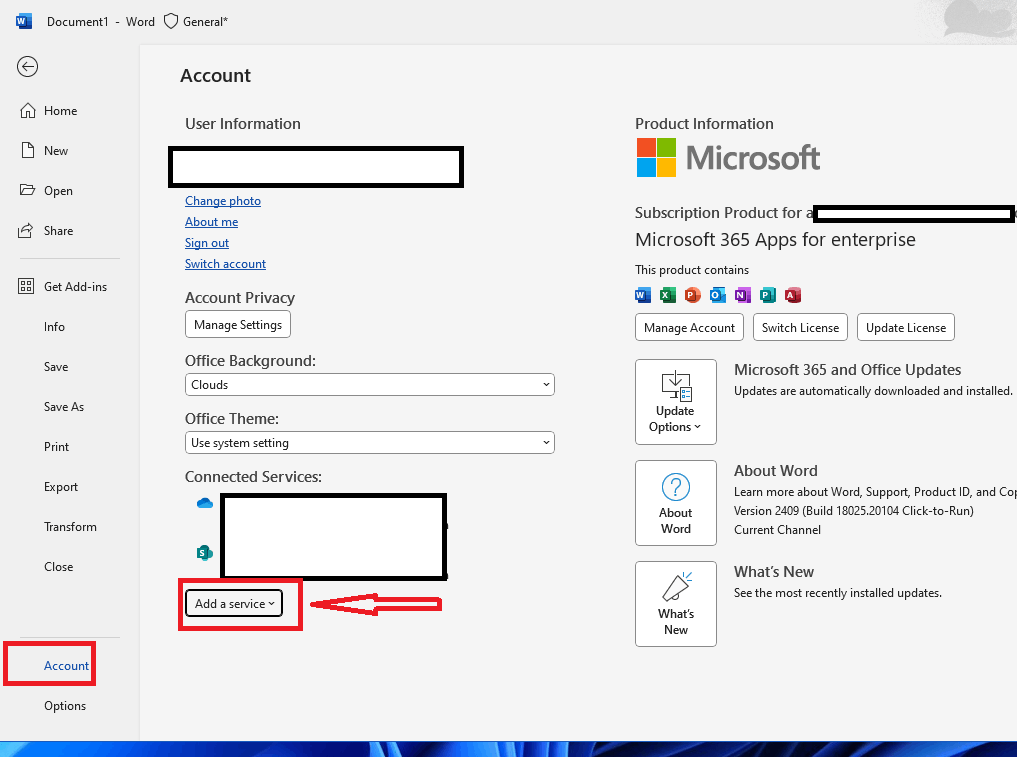Click the New blank page icon
This screenshot has height=757, width=1017.
coord(27,150)
